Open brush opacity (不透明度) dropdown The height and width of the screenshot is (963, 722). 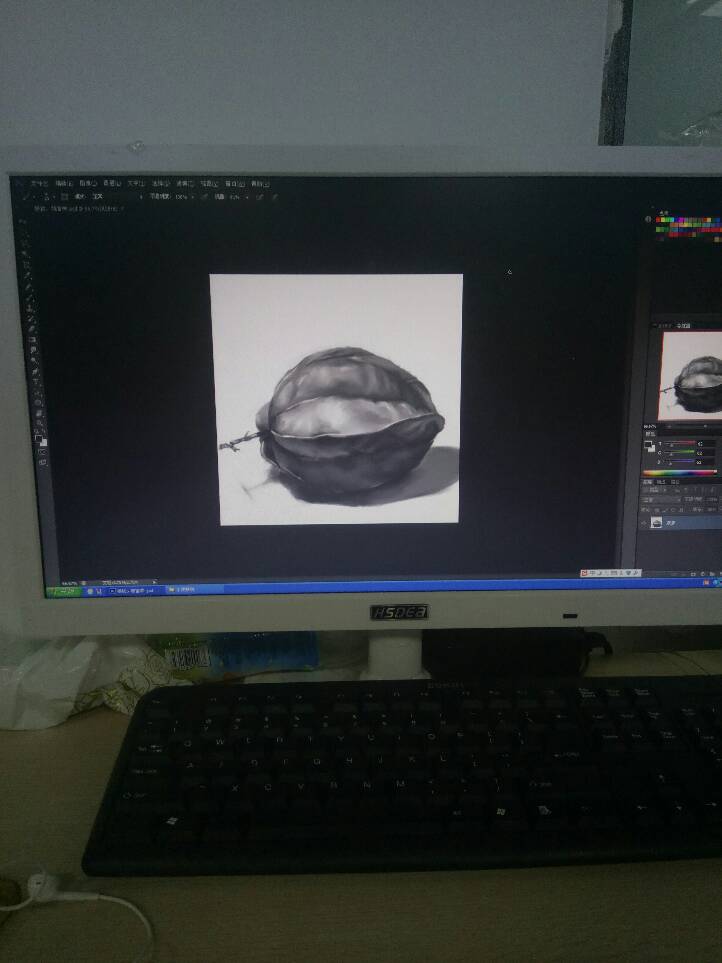192,197
